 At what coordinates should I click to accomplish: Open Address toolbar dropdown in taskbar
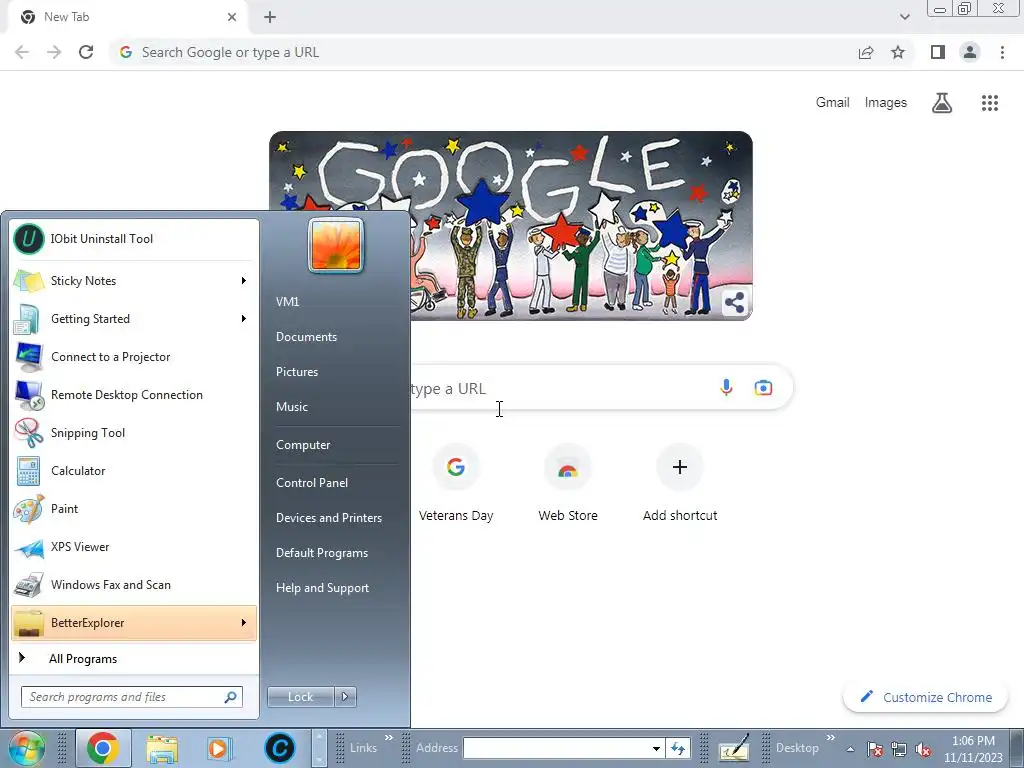656,748
